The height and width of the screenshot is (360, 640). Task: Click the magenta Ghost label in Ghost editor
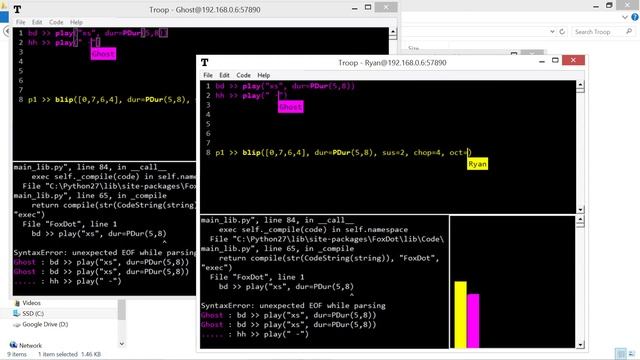103,54
